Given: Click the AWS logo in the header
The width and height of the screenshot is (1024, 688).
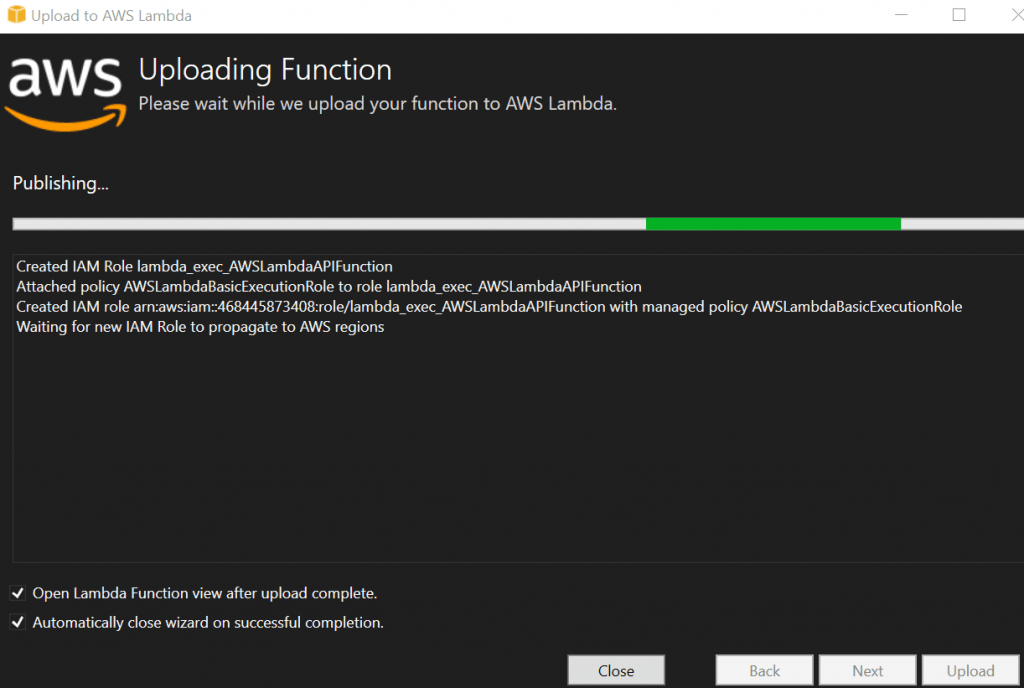Looking at the screenshot, I should pos(65,94).
